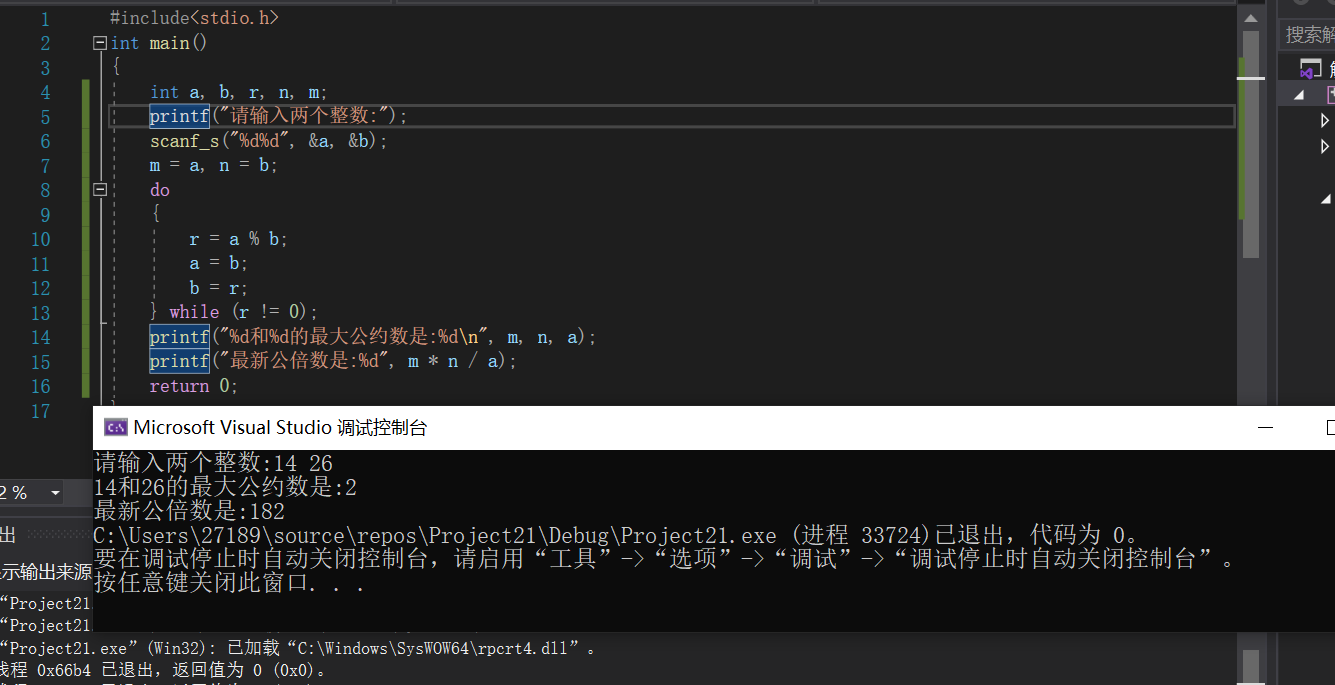Click the Output row mentioning rpcrt4.dll
Viewport: 1335px width, 685px height.
[x=298, y=649]
